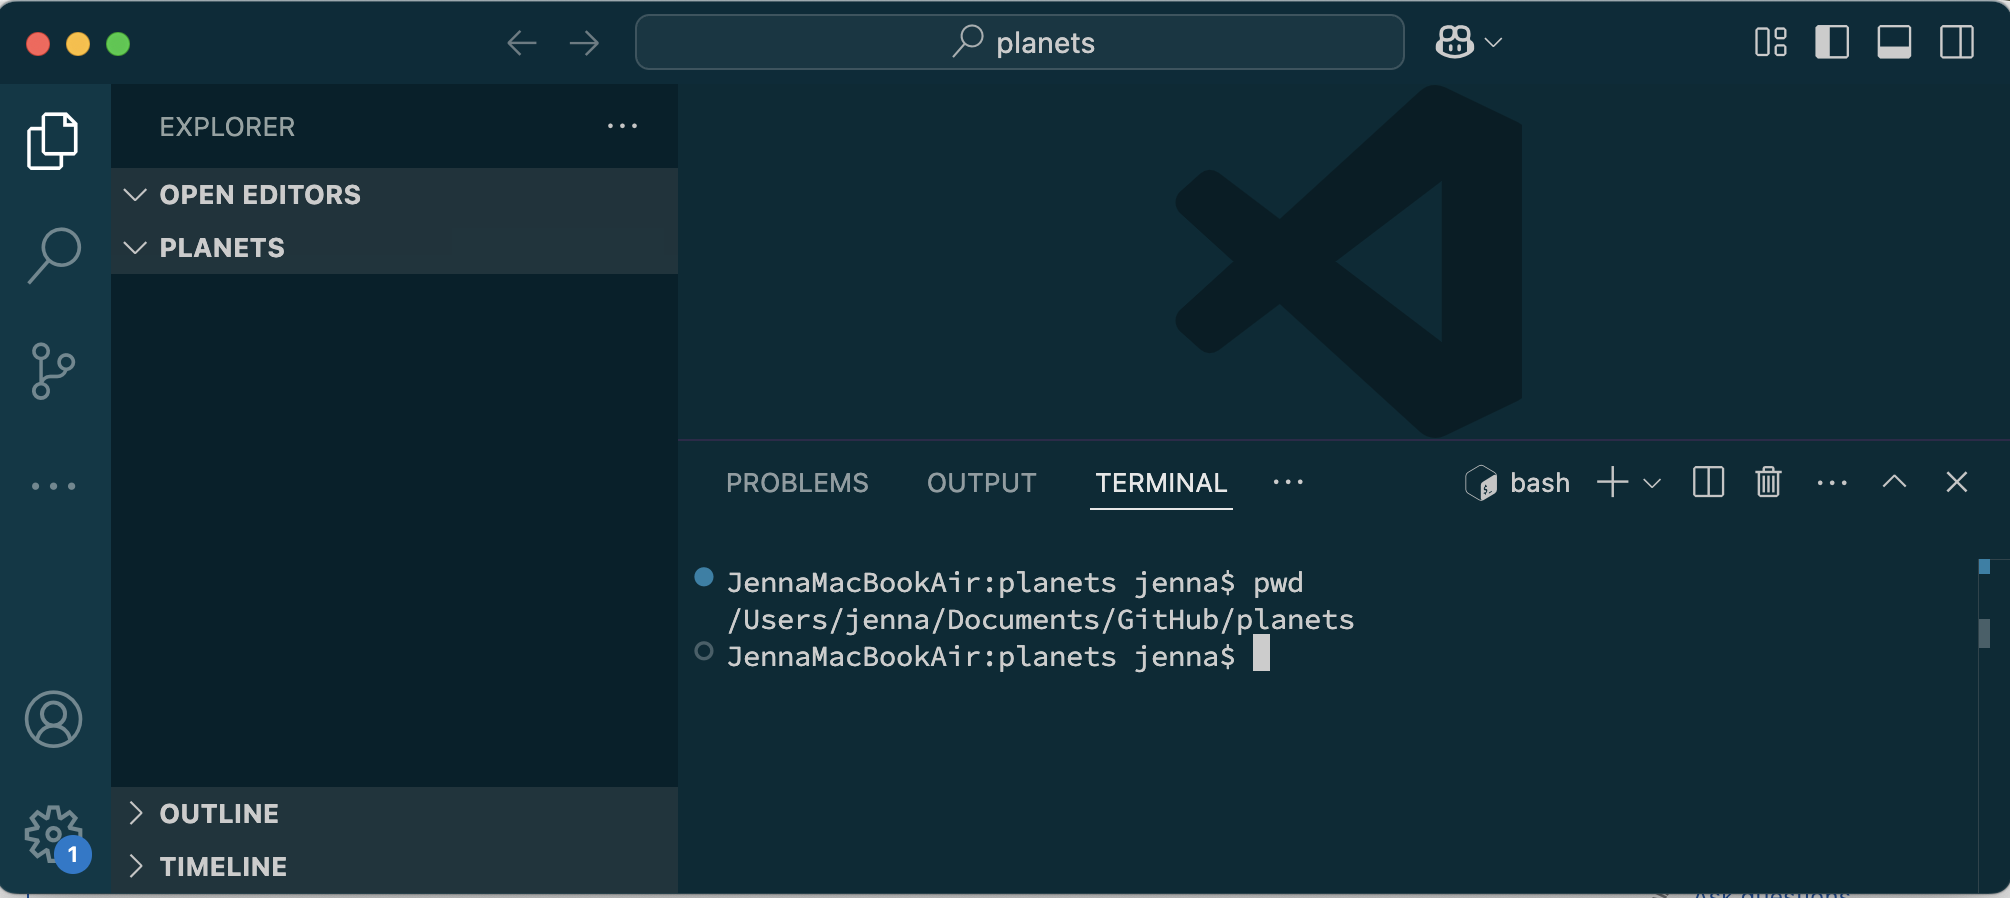Image resolution: width=2010 pixels, height=898 pixels.
Task: Toggle bottom panel visibility
Action: [x=1894, y=42]
